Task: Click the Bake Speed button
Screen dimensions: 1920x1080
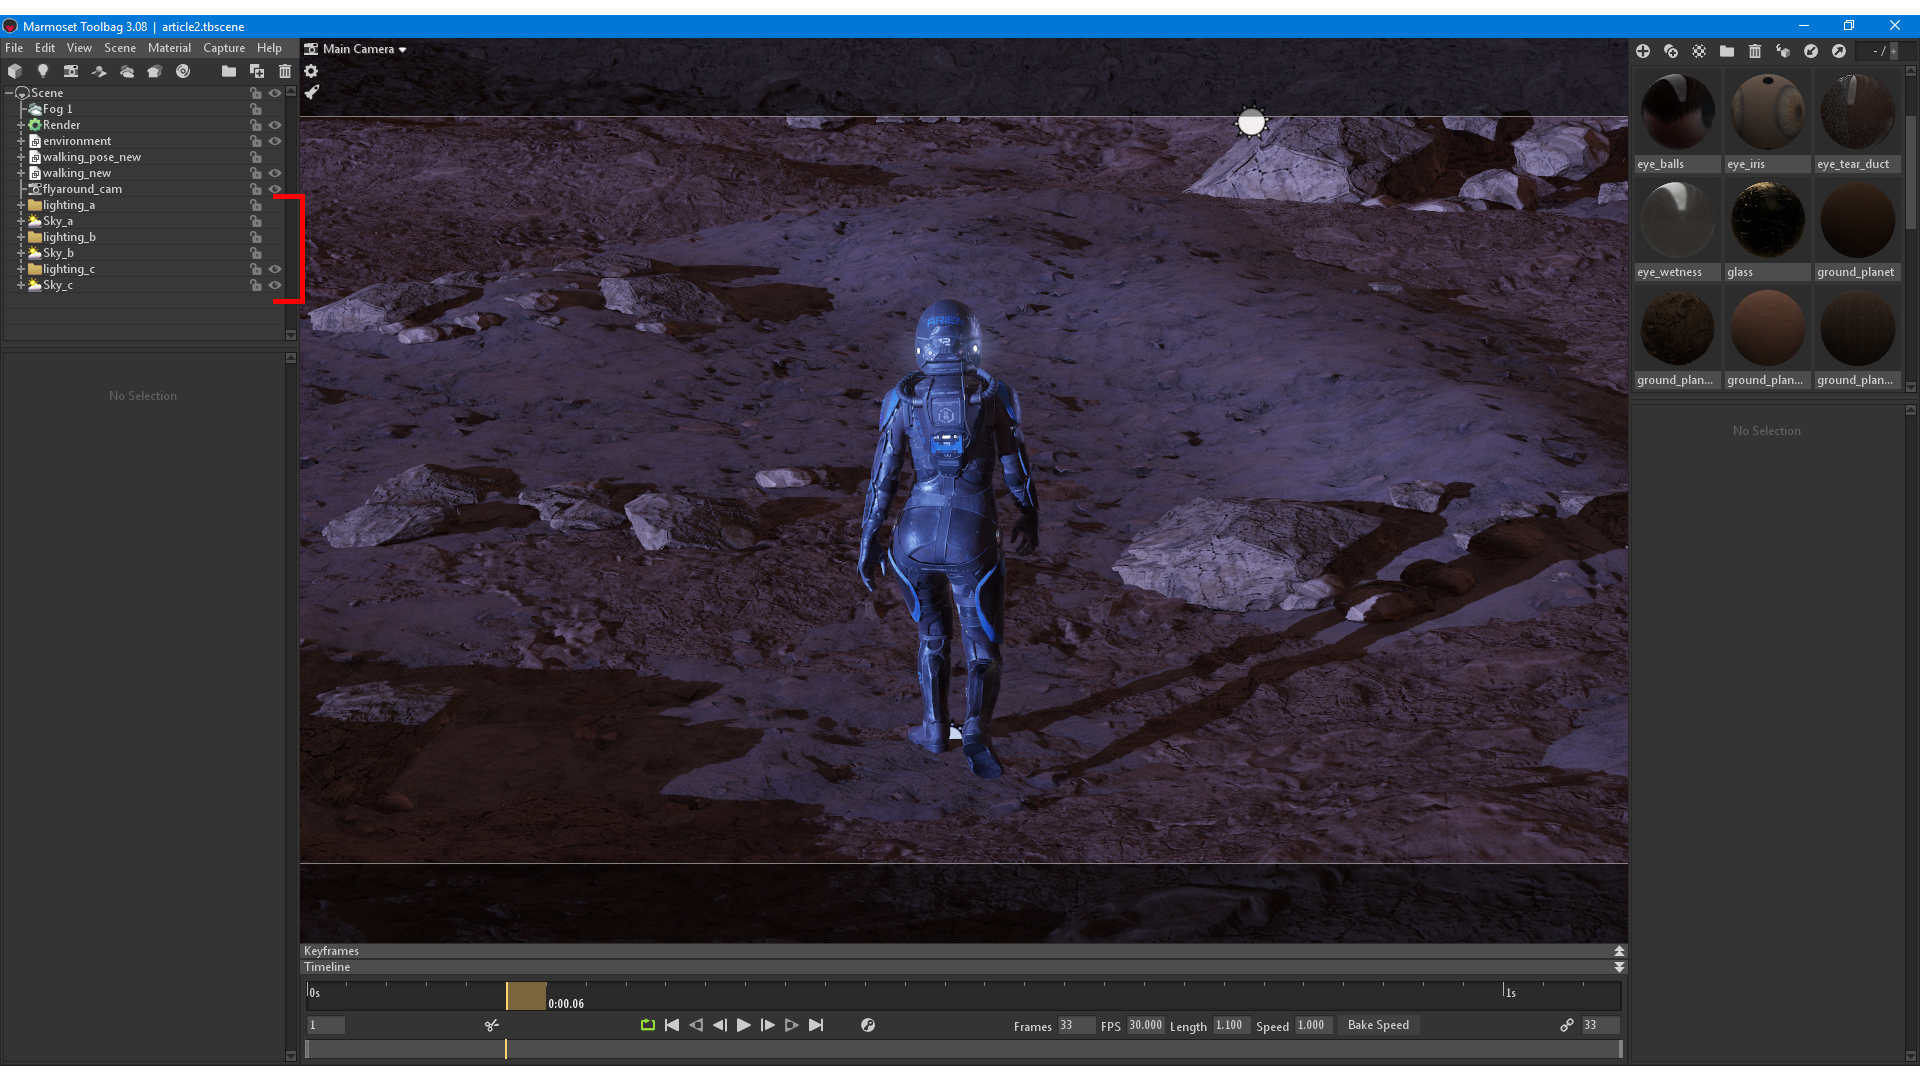Action: pyautogui.click(x=1378, y=1025)
